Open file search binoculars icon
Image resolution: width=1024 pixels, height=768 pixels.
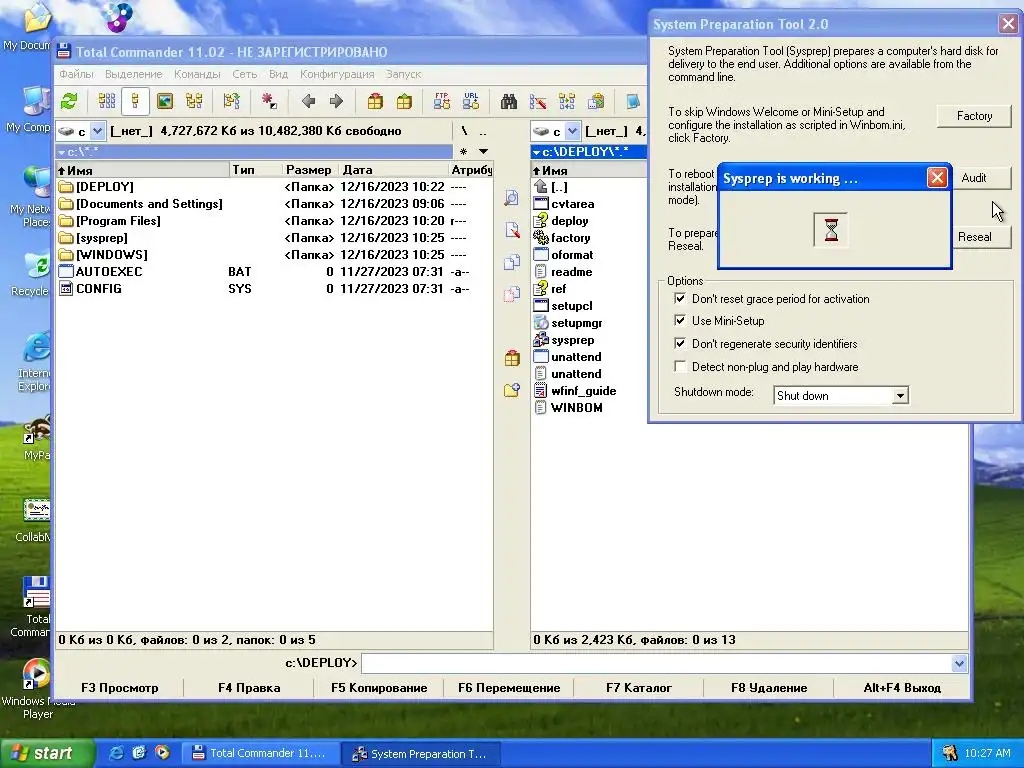click(509, 101)
